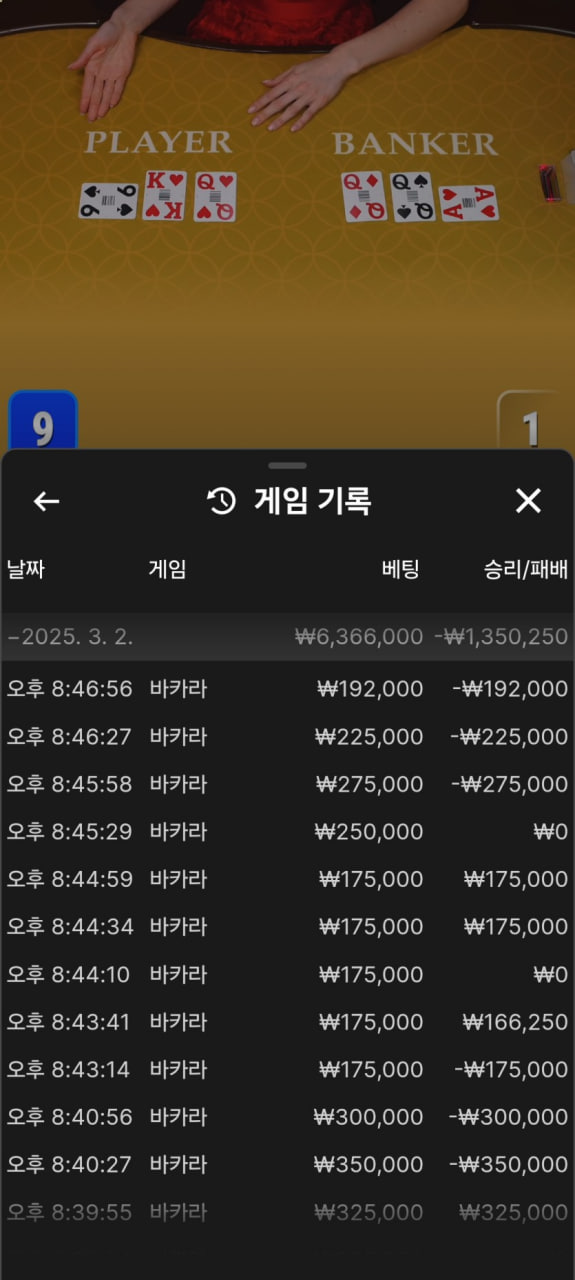
Task: Open the 오후 8:45:58 record
Action: pyautogui.click(x=288, y=784)
